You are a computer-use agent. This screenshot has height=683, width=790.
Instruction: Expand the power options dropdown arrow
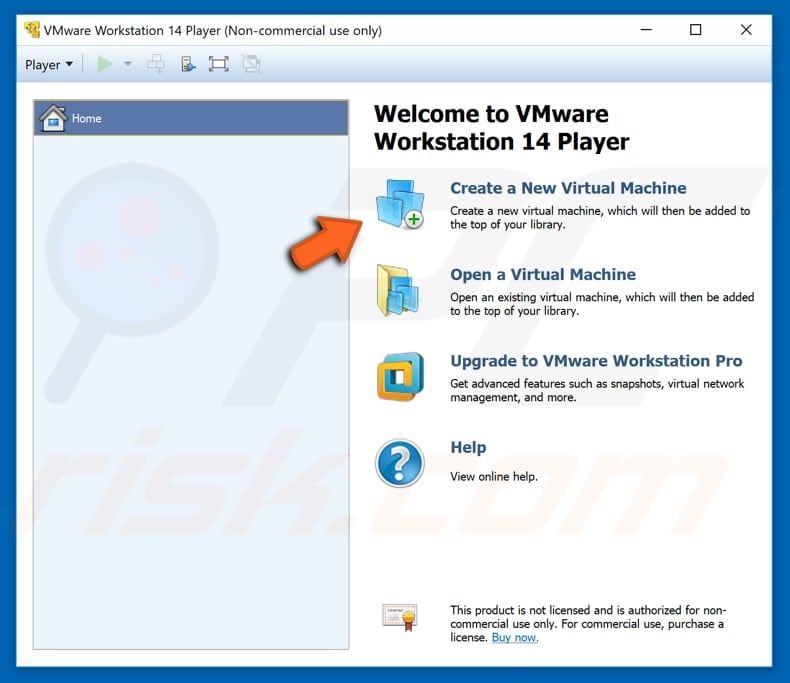[x=127, y=64]
